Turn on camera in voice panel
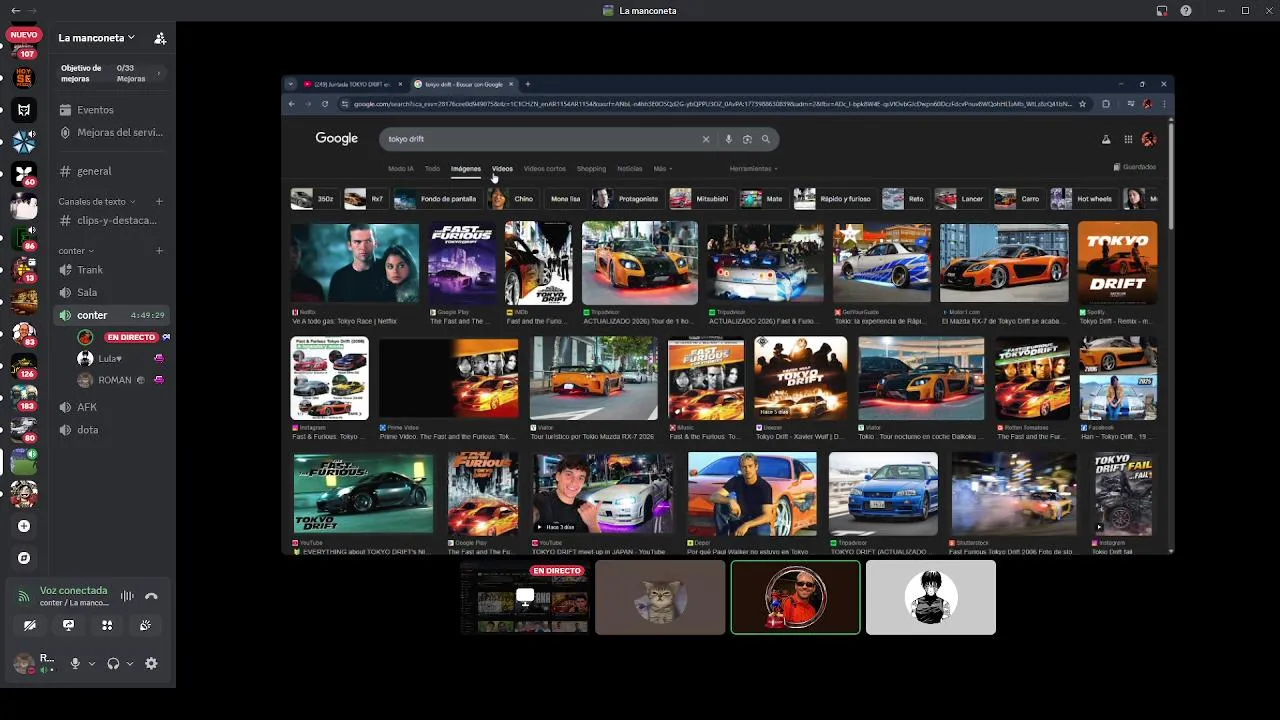 coord(30,625)
